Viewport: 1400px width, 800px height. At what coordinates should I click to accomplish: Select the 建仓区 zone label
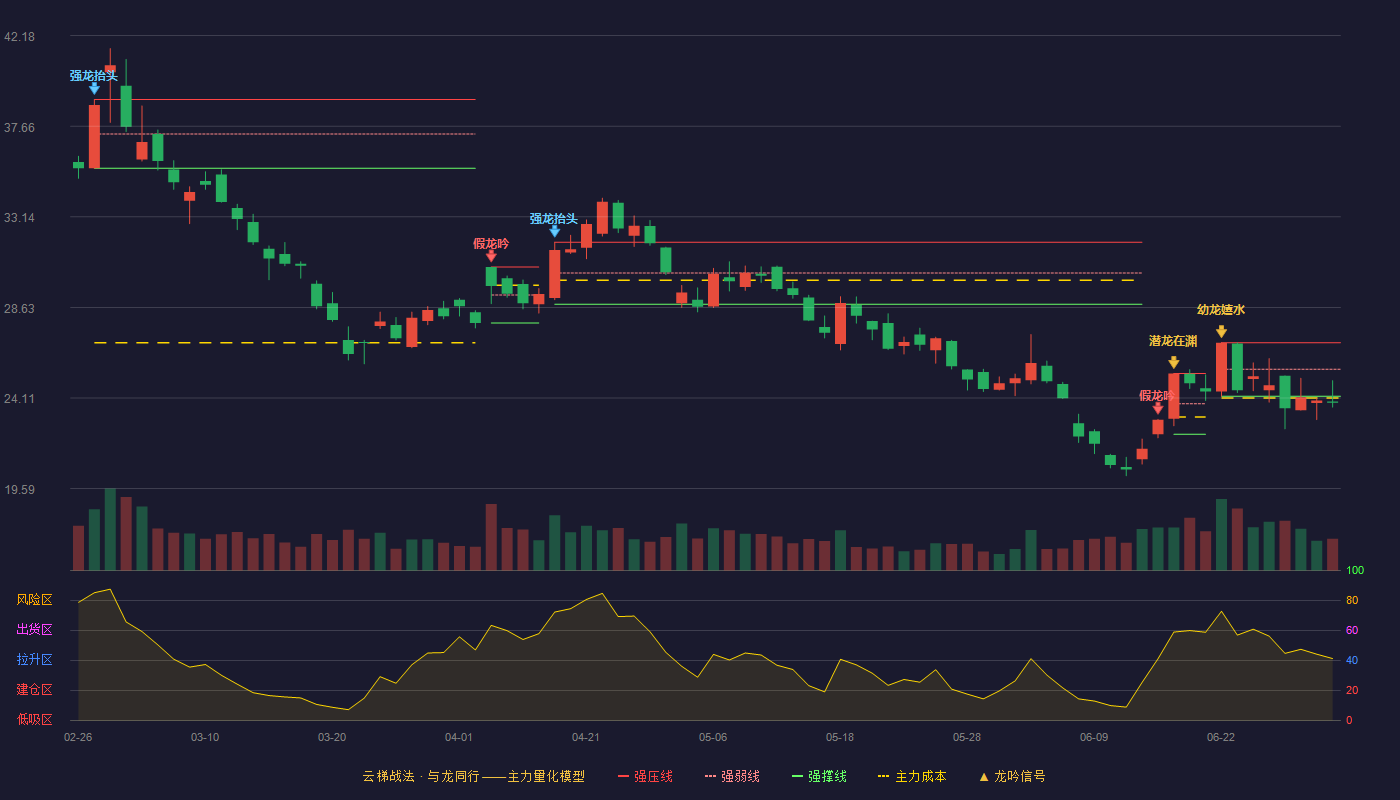[x=34, y=690]
